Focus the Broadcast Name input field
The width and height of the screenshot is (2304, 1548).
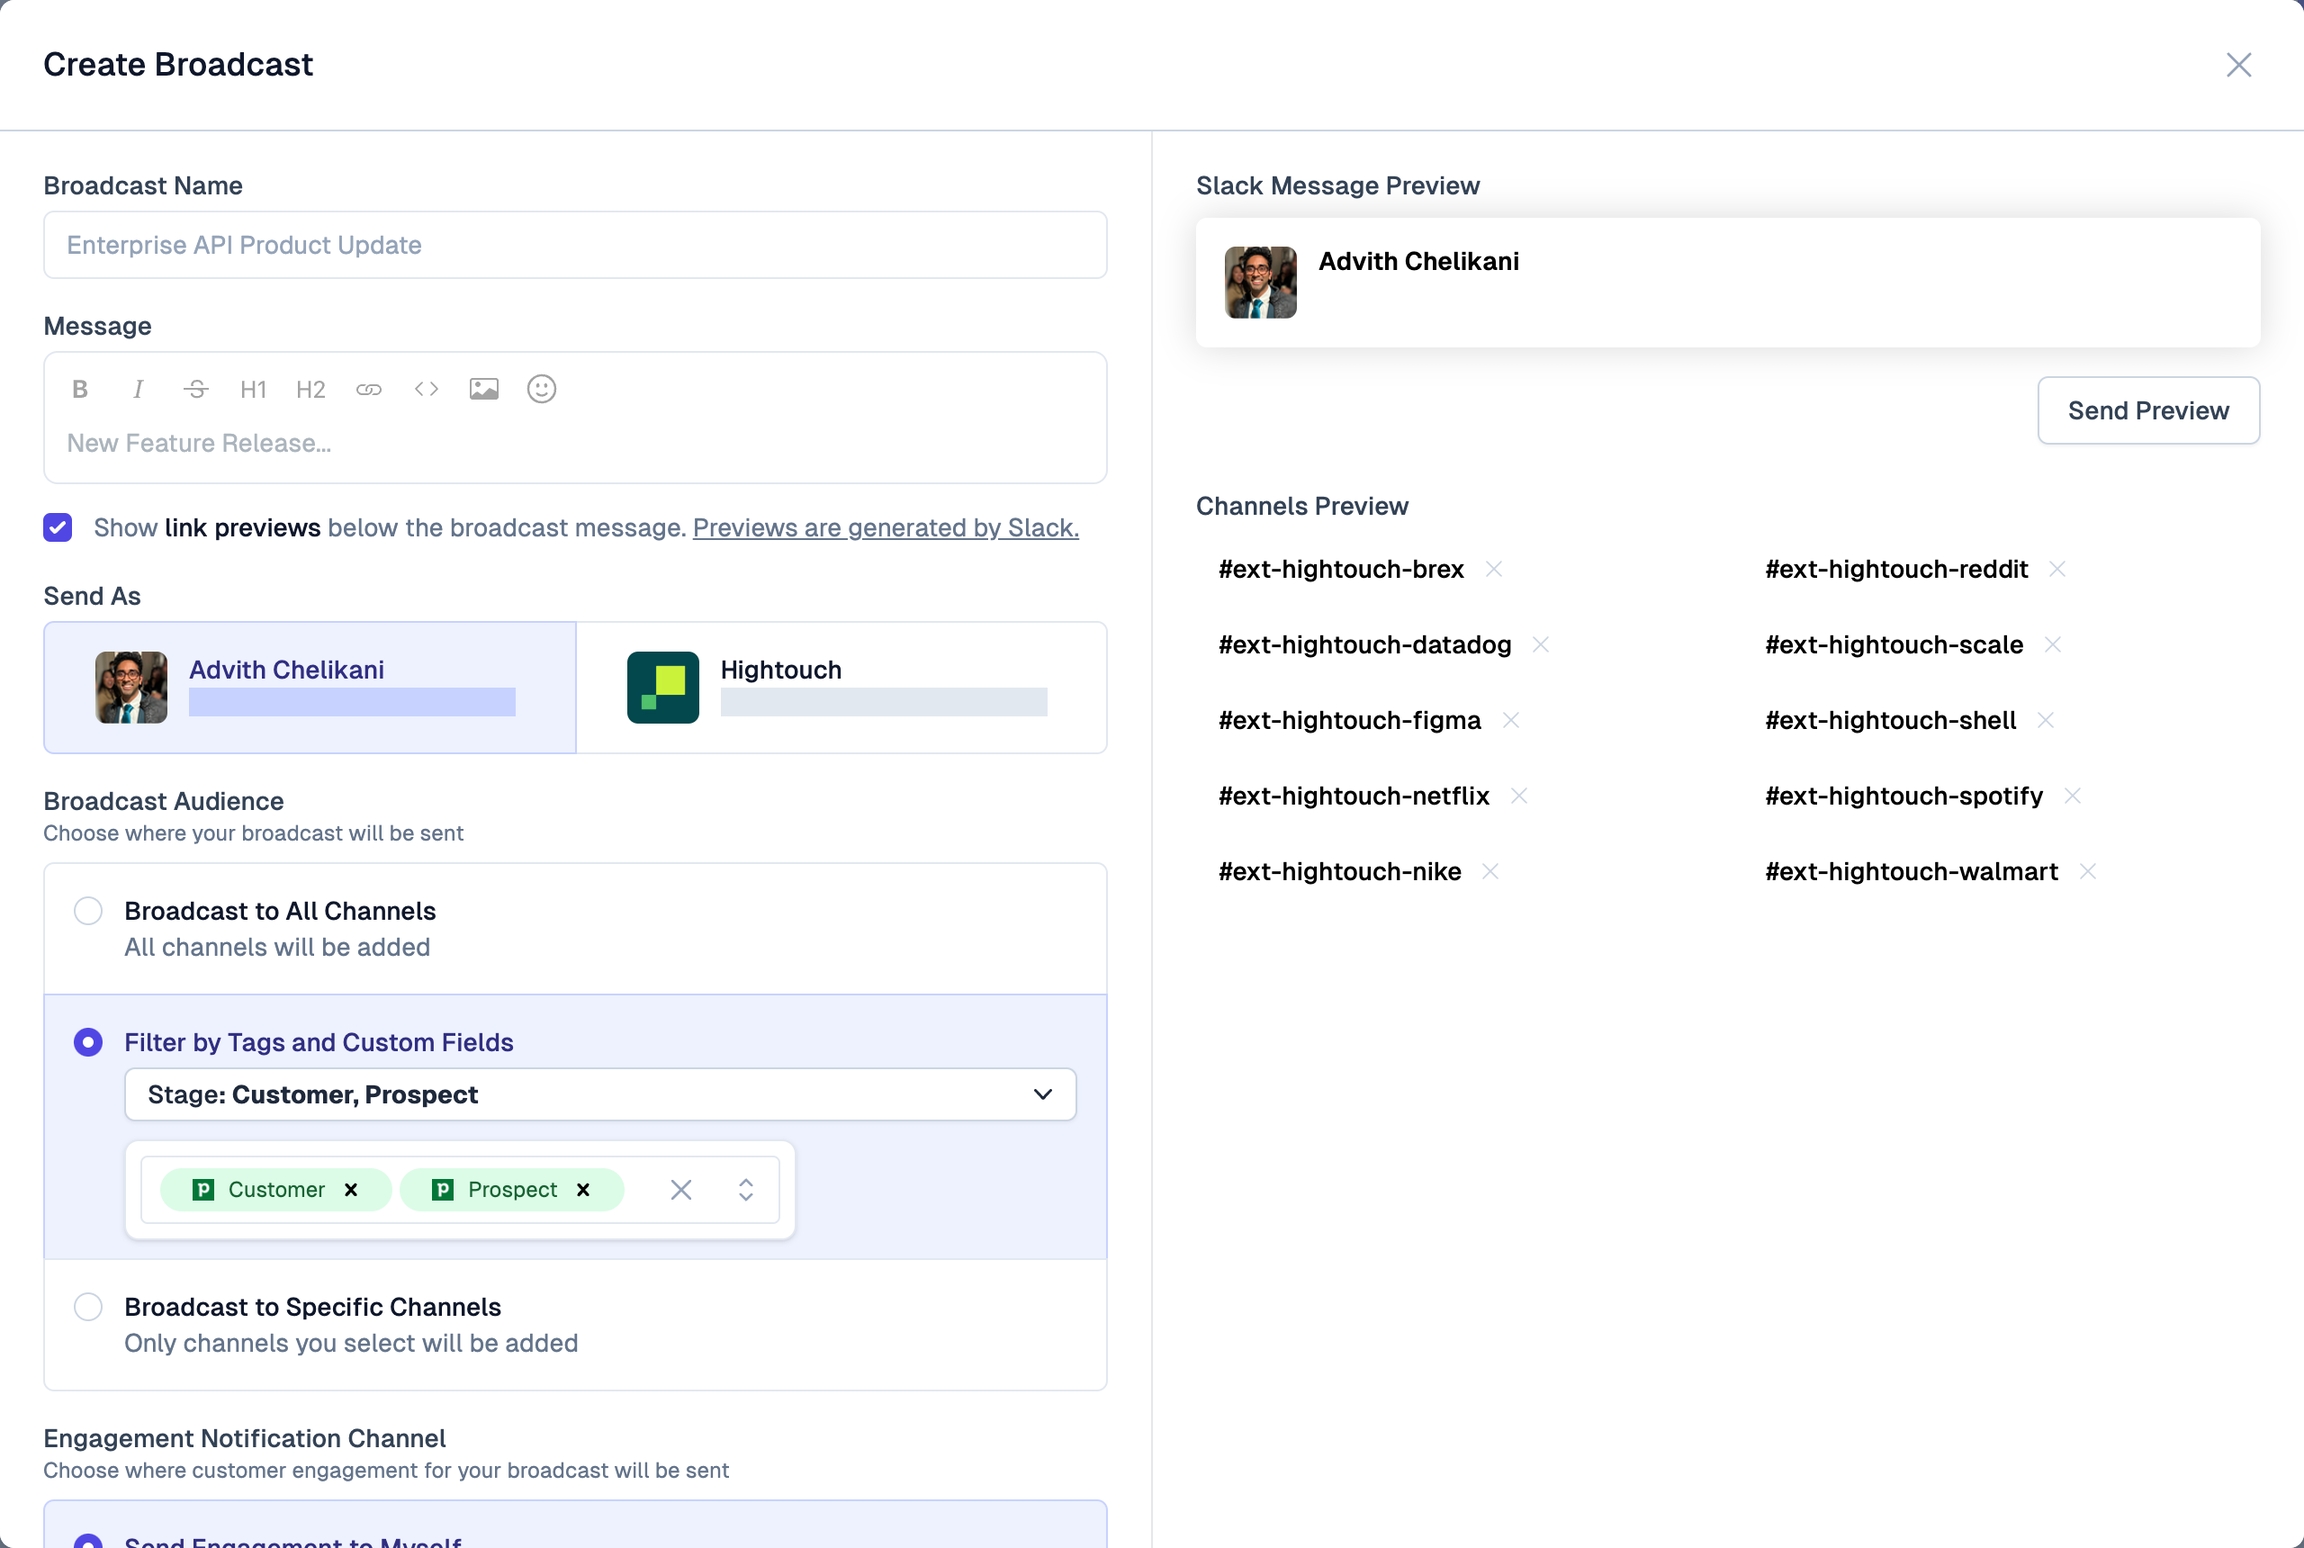point(575,245)
